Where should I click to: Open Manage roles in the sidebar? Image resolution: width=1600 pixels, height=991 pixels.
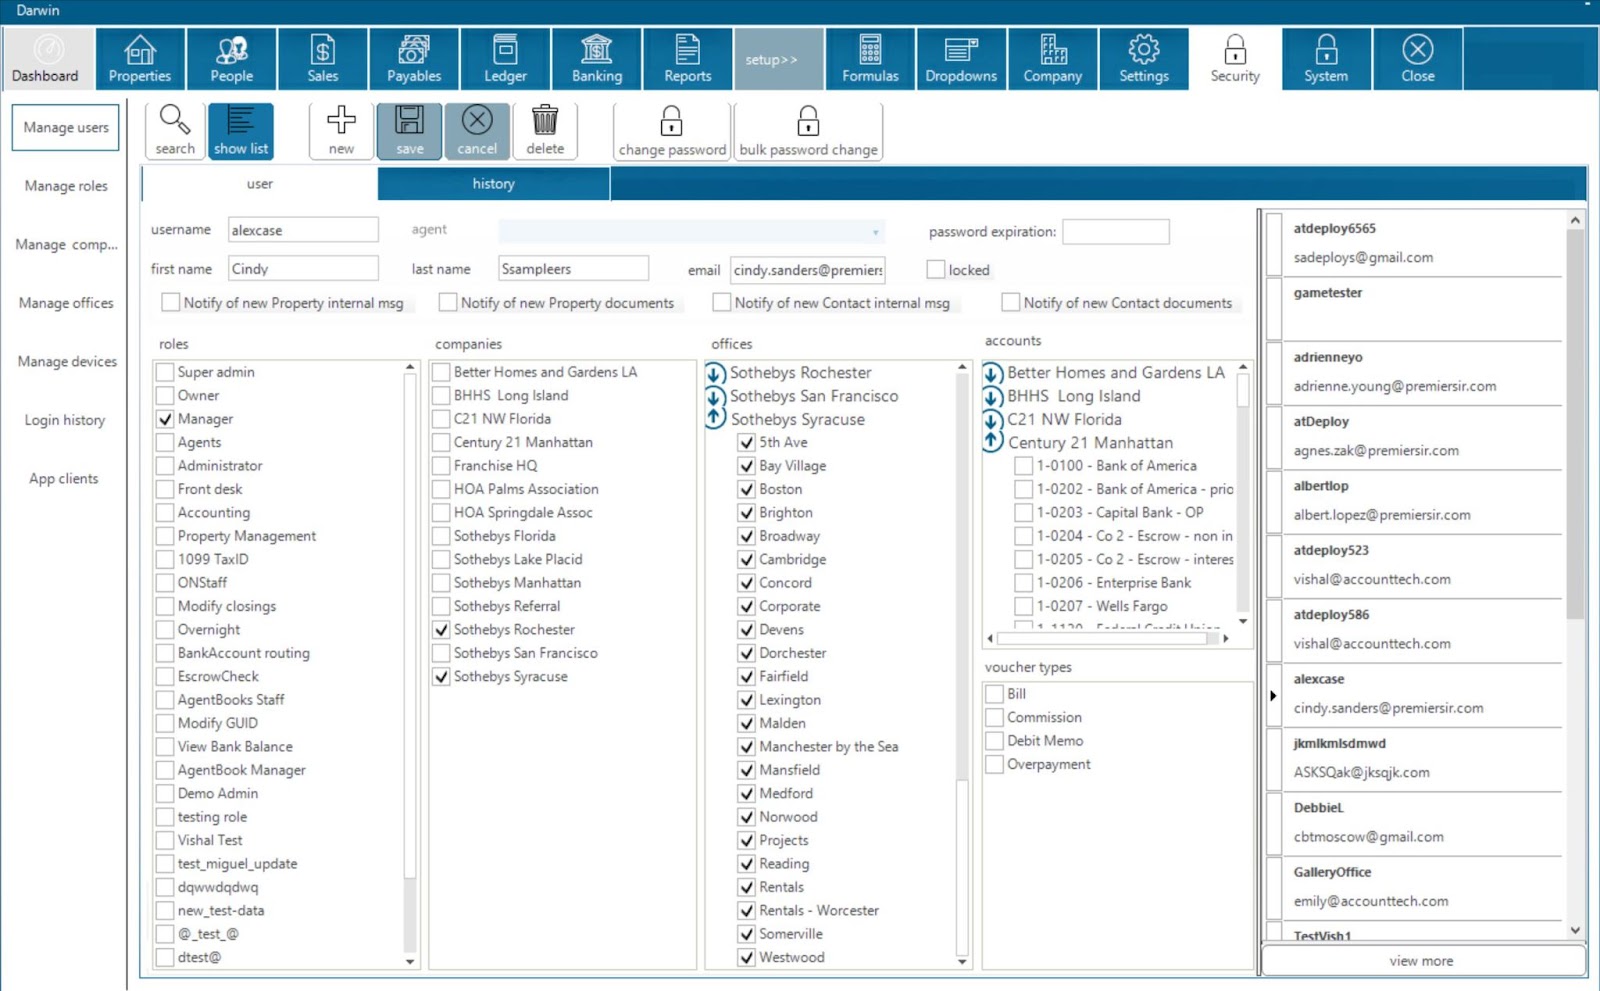pos(66,186)
